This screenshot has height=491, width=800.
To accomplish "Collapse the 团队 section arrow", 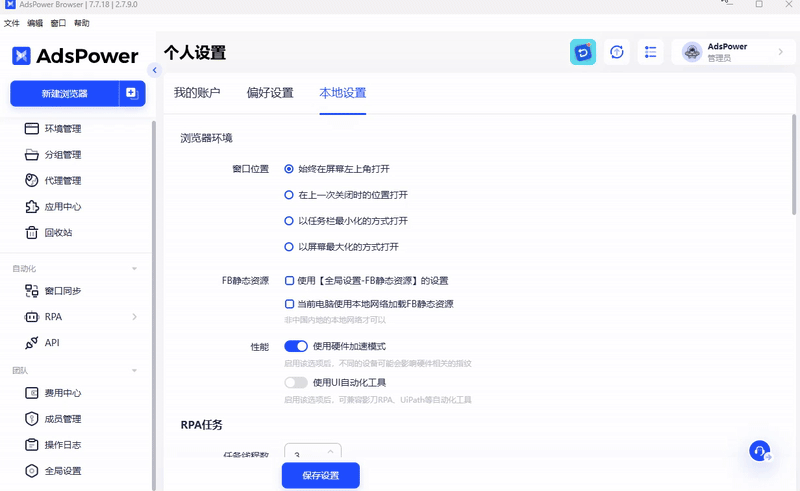I will [x=134, y=371].
